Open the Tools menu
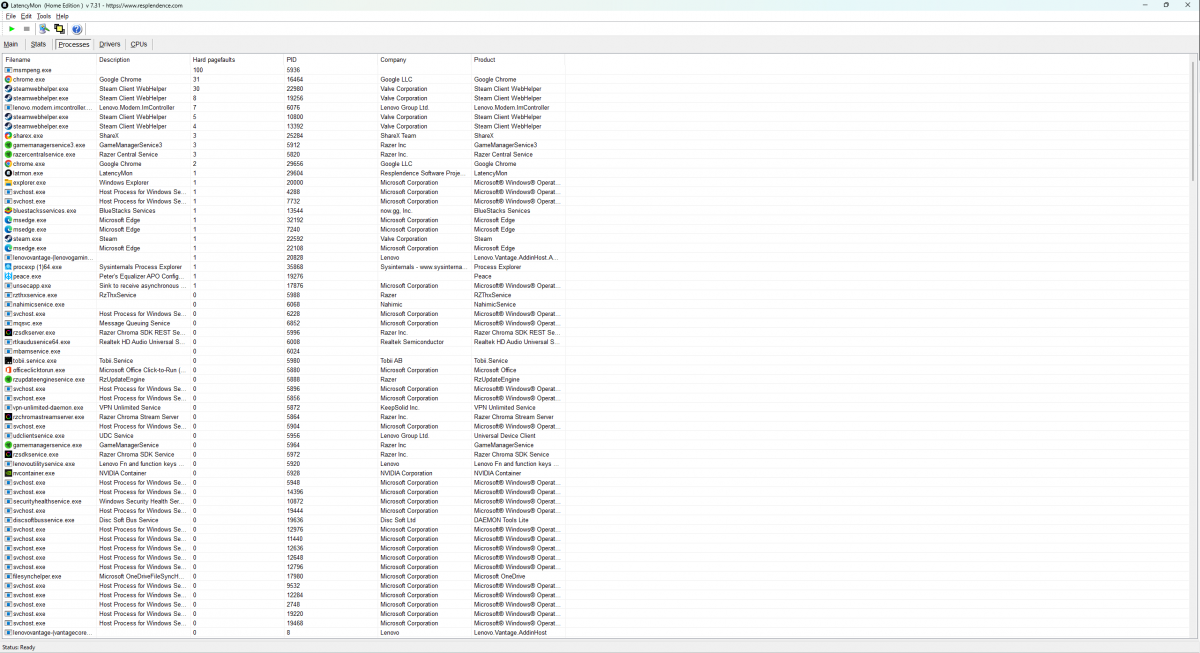Screen dimensions: 1200x653 point(44,16)
